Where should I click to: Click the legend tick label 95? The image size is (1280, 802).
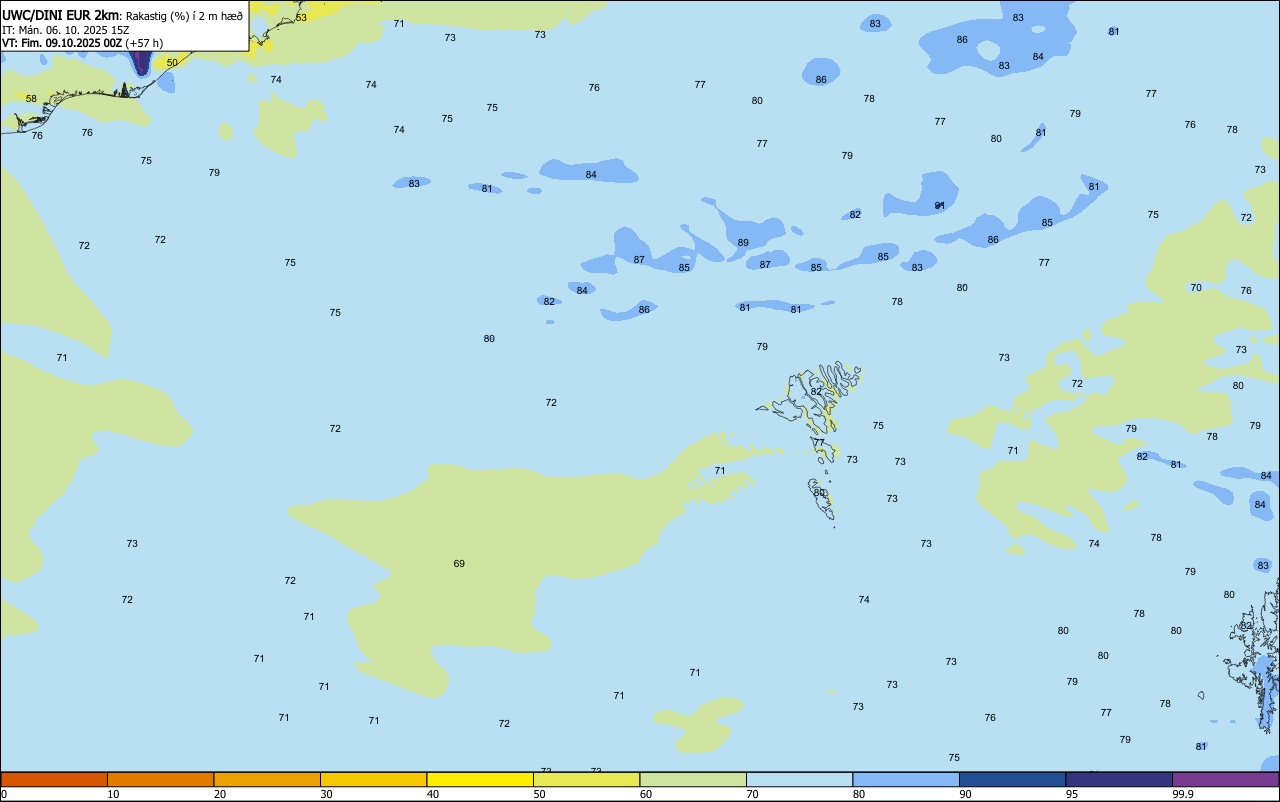click(1072, 794)
